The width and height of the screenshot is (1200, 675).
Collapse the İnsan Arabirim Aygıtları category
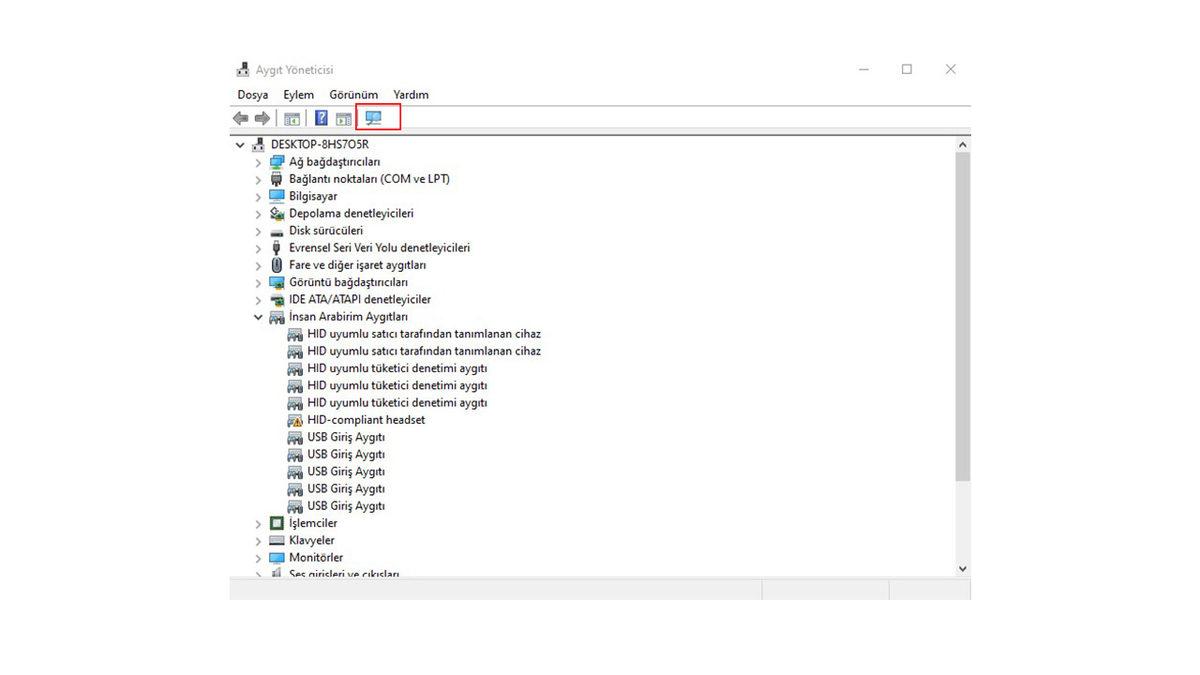point(258,317)
